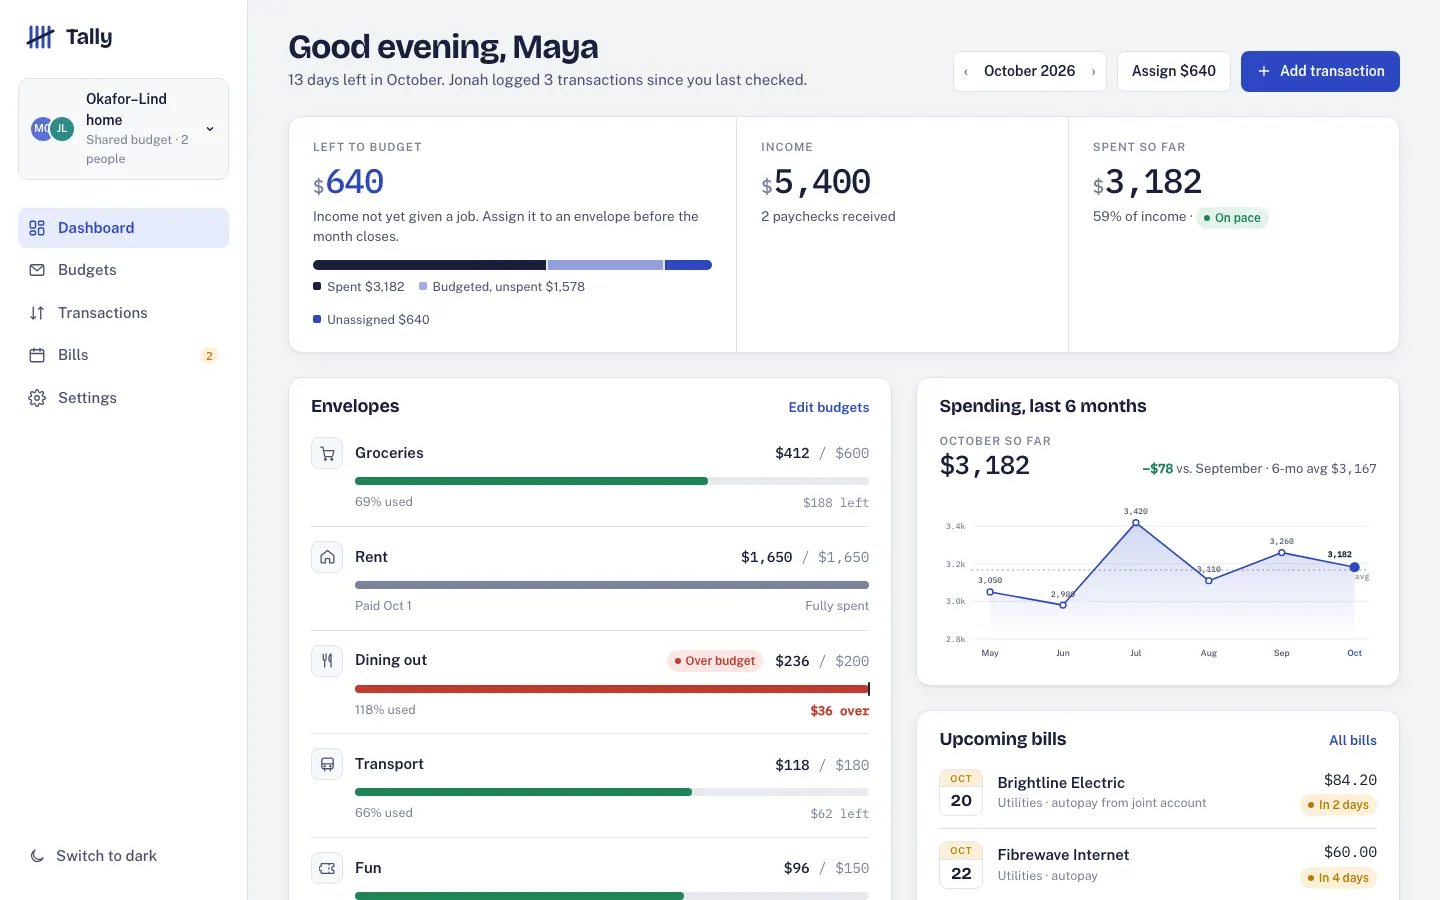The image size is (1440, 900).
Task: Open the All bills link
Action: click(1353, 740)
